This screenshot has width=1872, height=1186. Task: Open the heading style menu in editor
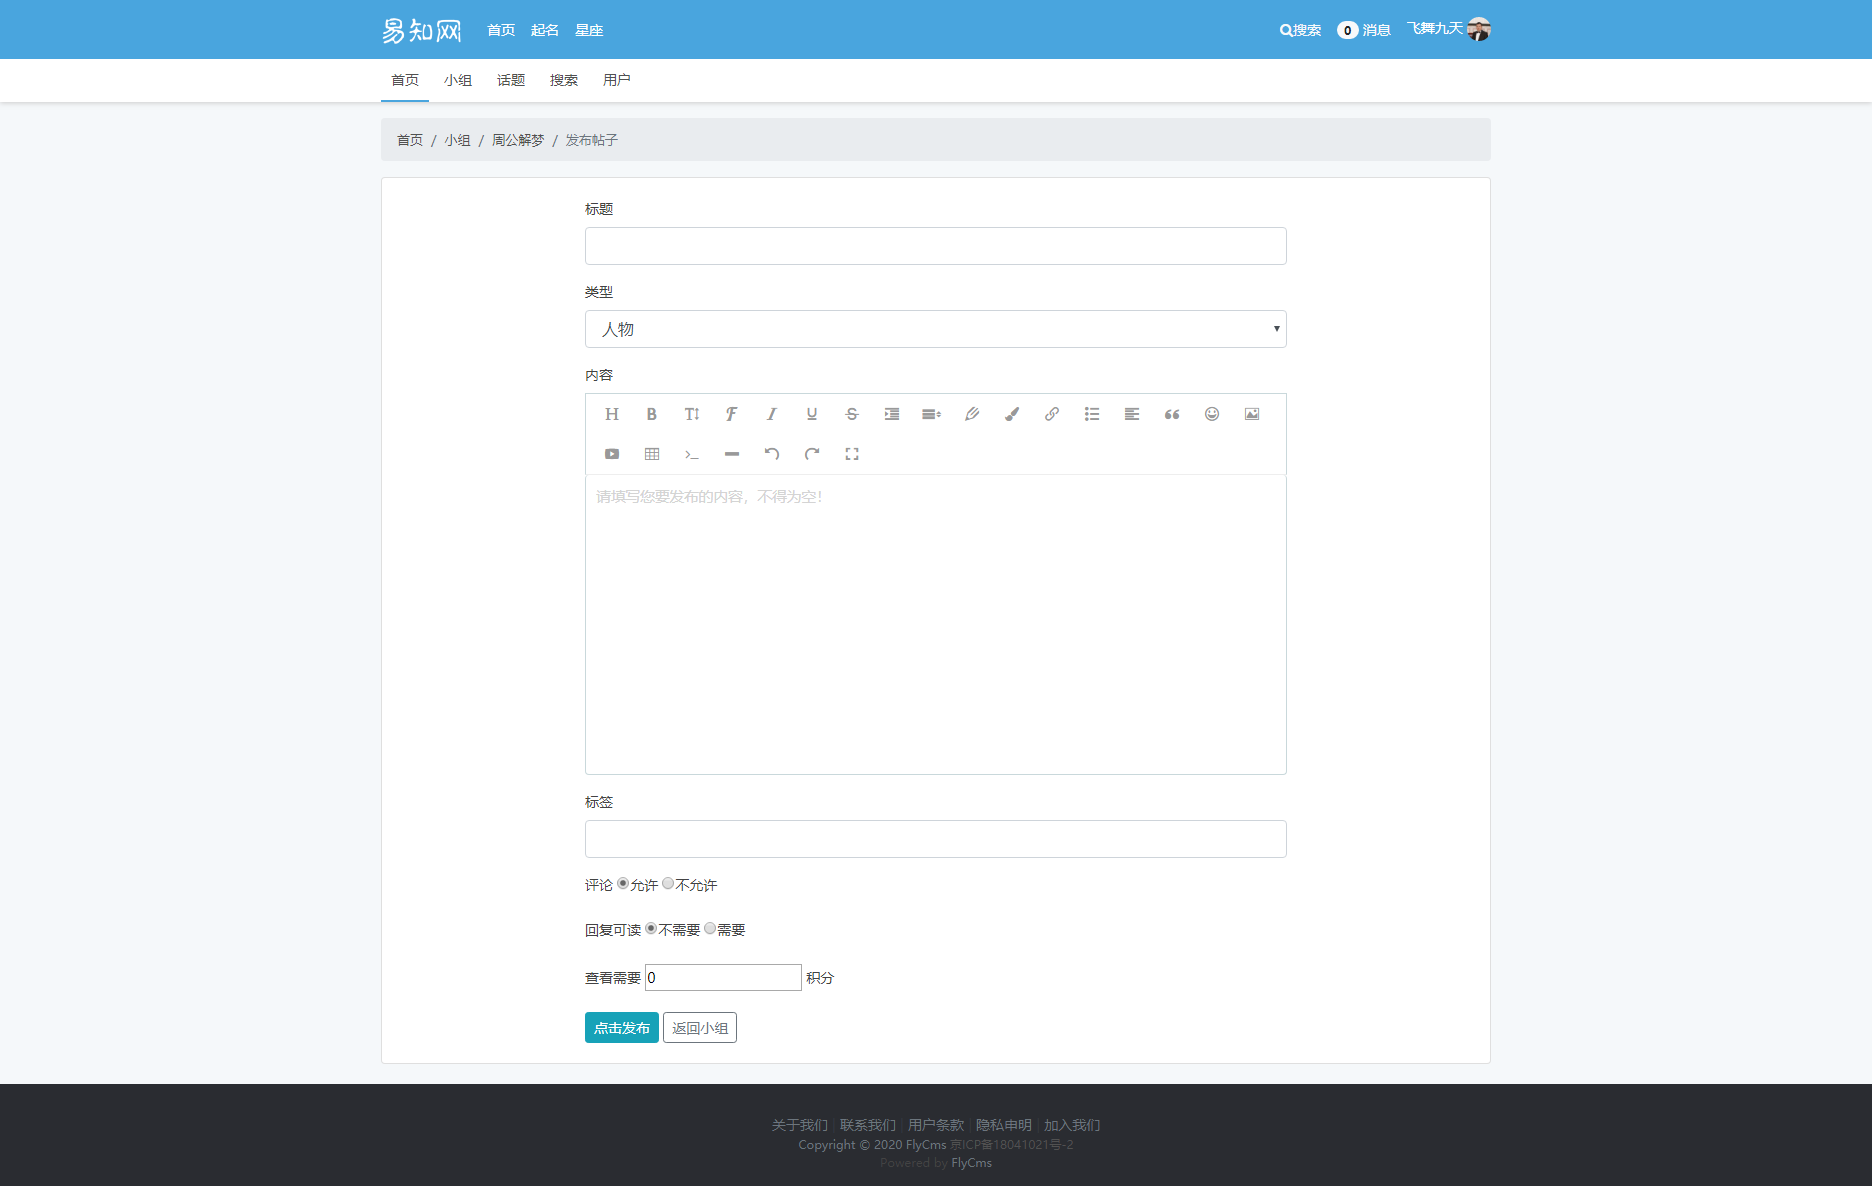[x=611, y=414]
